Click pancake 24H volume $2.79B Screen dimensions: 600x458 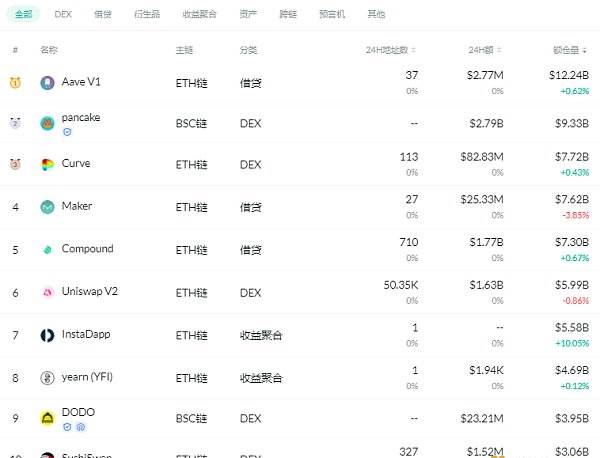click(486, 123)
